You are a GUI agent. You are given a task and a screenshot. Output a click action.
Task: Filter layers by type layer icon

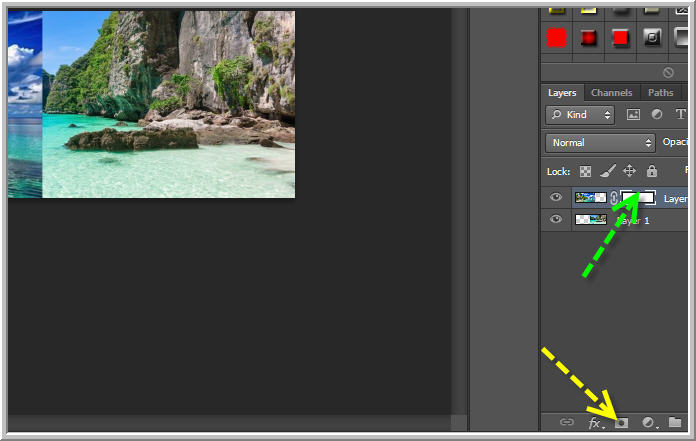tap(681, 115)
